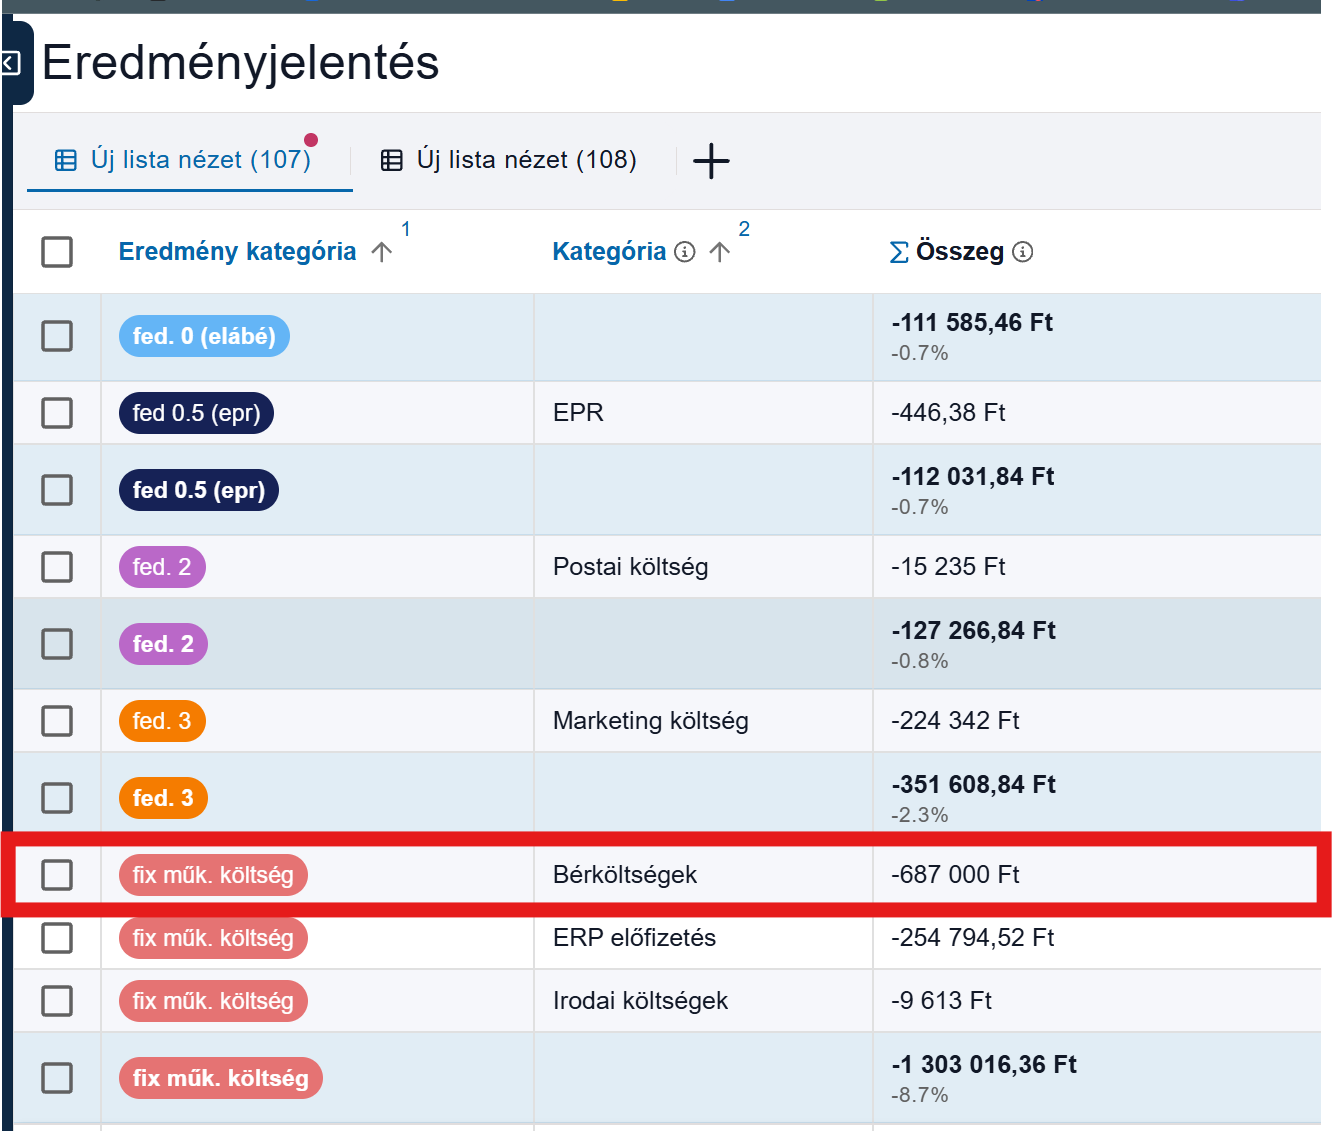
Task: Click sort arrow beside Kategória header
Action: [x=719, y=252]
